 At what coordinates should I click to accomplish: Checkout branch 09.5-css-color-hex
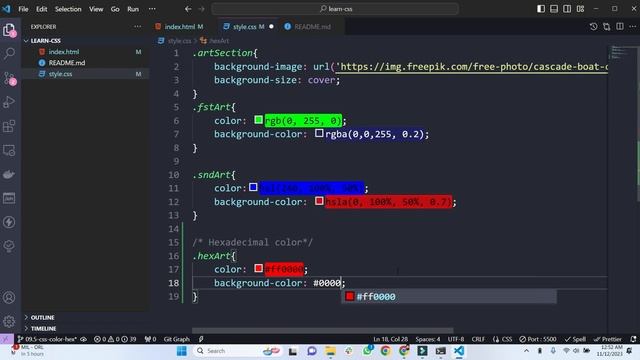pos(47,339)
